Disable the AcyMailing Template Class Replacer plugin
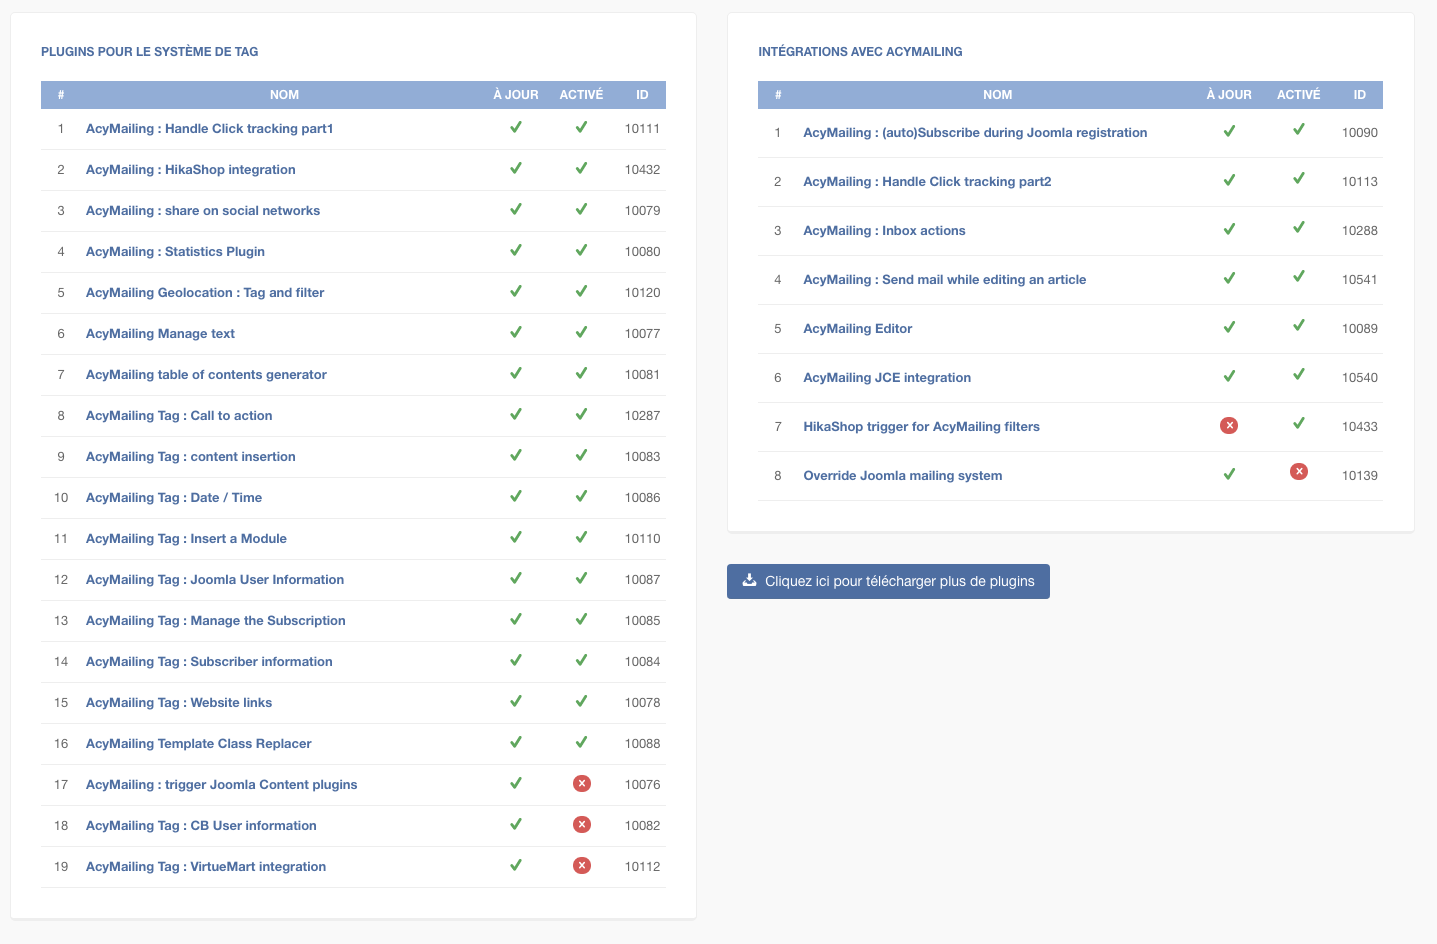 [581, 742]
